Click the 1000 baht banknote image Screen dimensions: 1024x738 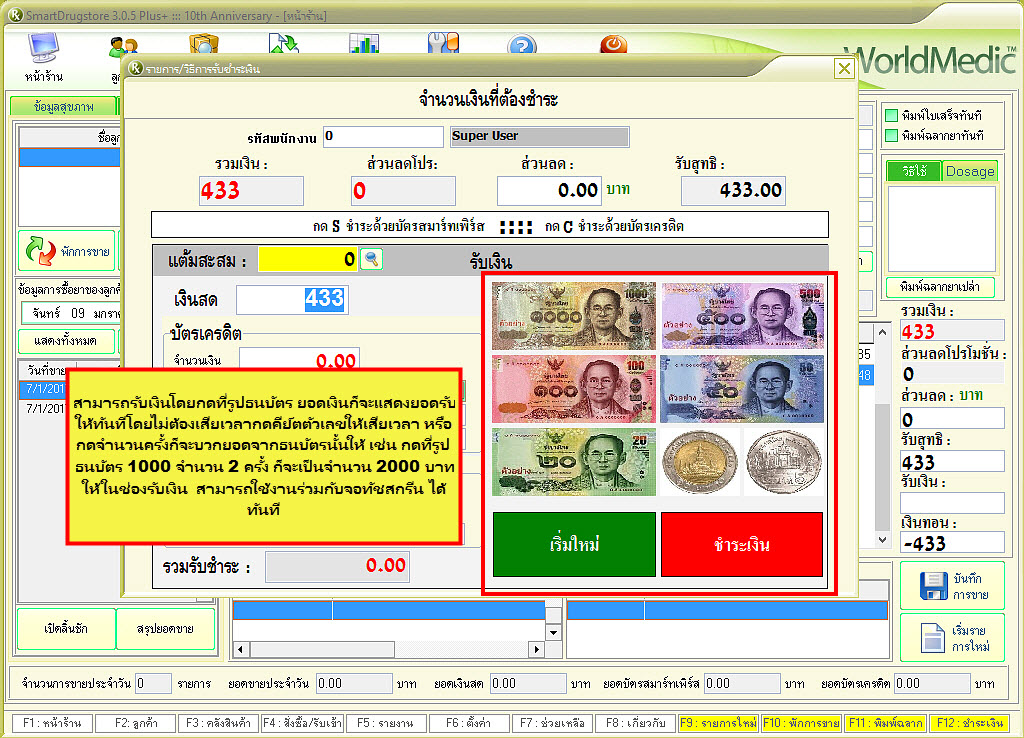(x=574, y=315)
